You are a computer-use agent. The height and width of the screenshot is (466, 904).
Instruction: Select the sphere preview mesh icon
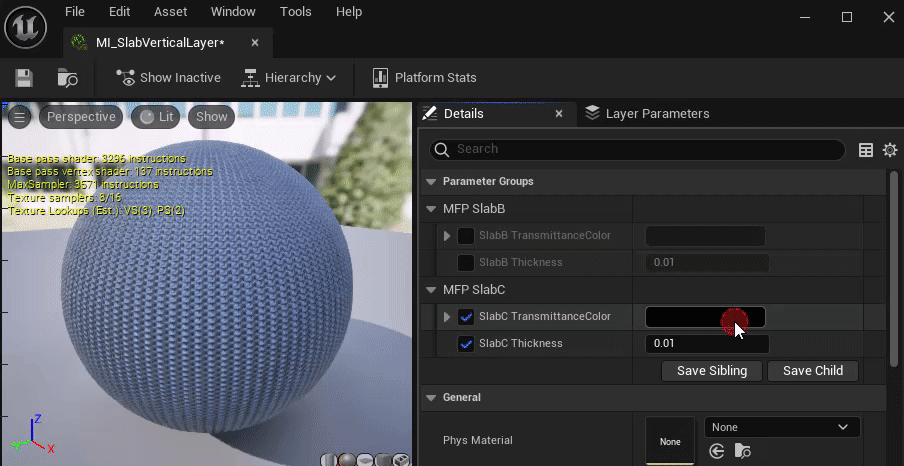[346, 460]
